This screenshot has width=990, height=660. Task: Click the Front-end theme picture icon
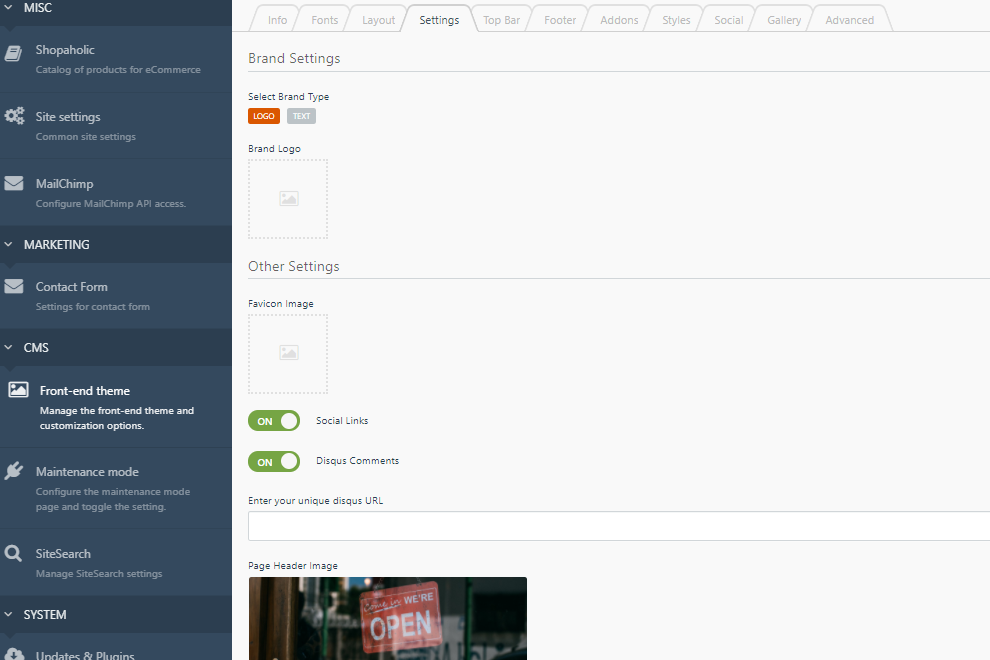click(x=18, y=389)
